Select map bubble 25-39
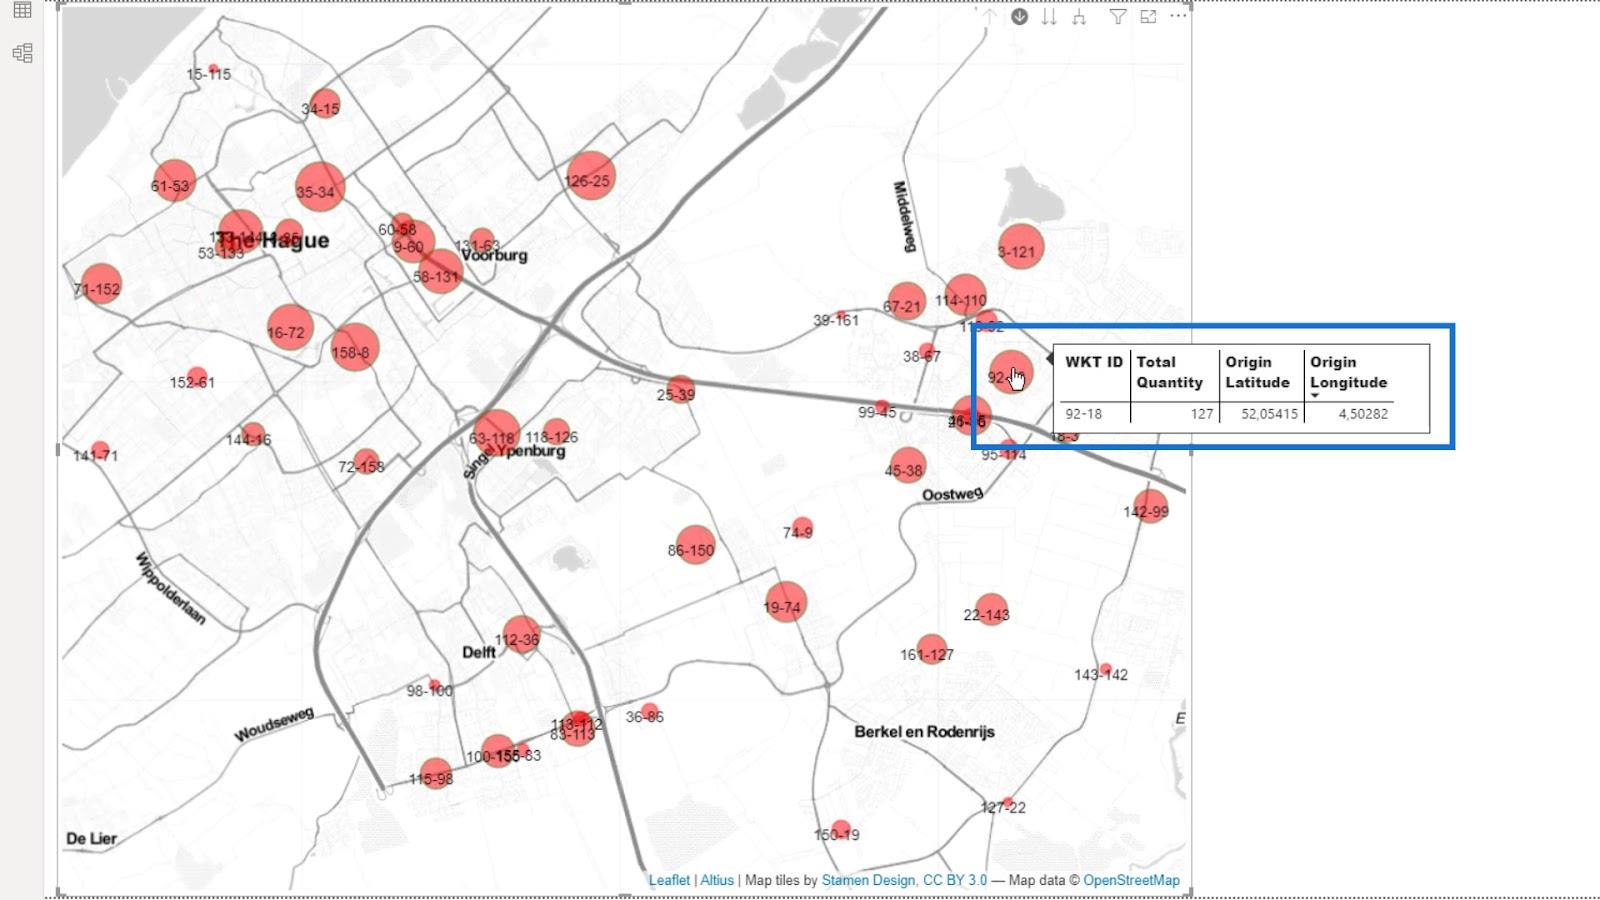The width and height of the screenshot is (1600, 900). 681,390
